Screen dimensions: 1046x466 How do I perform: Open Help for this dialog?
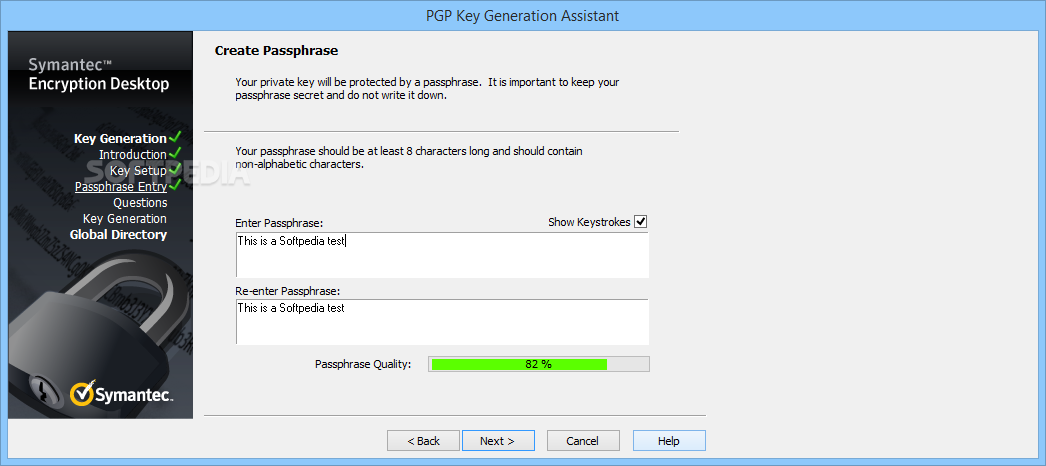coord(669,441)
